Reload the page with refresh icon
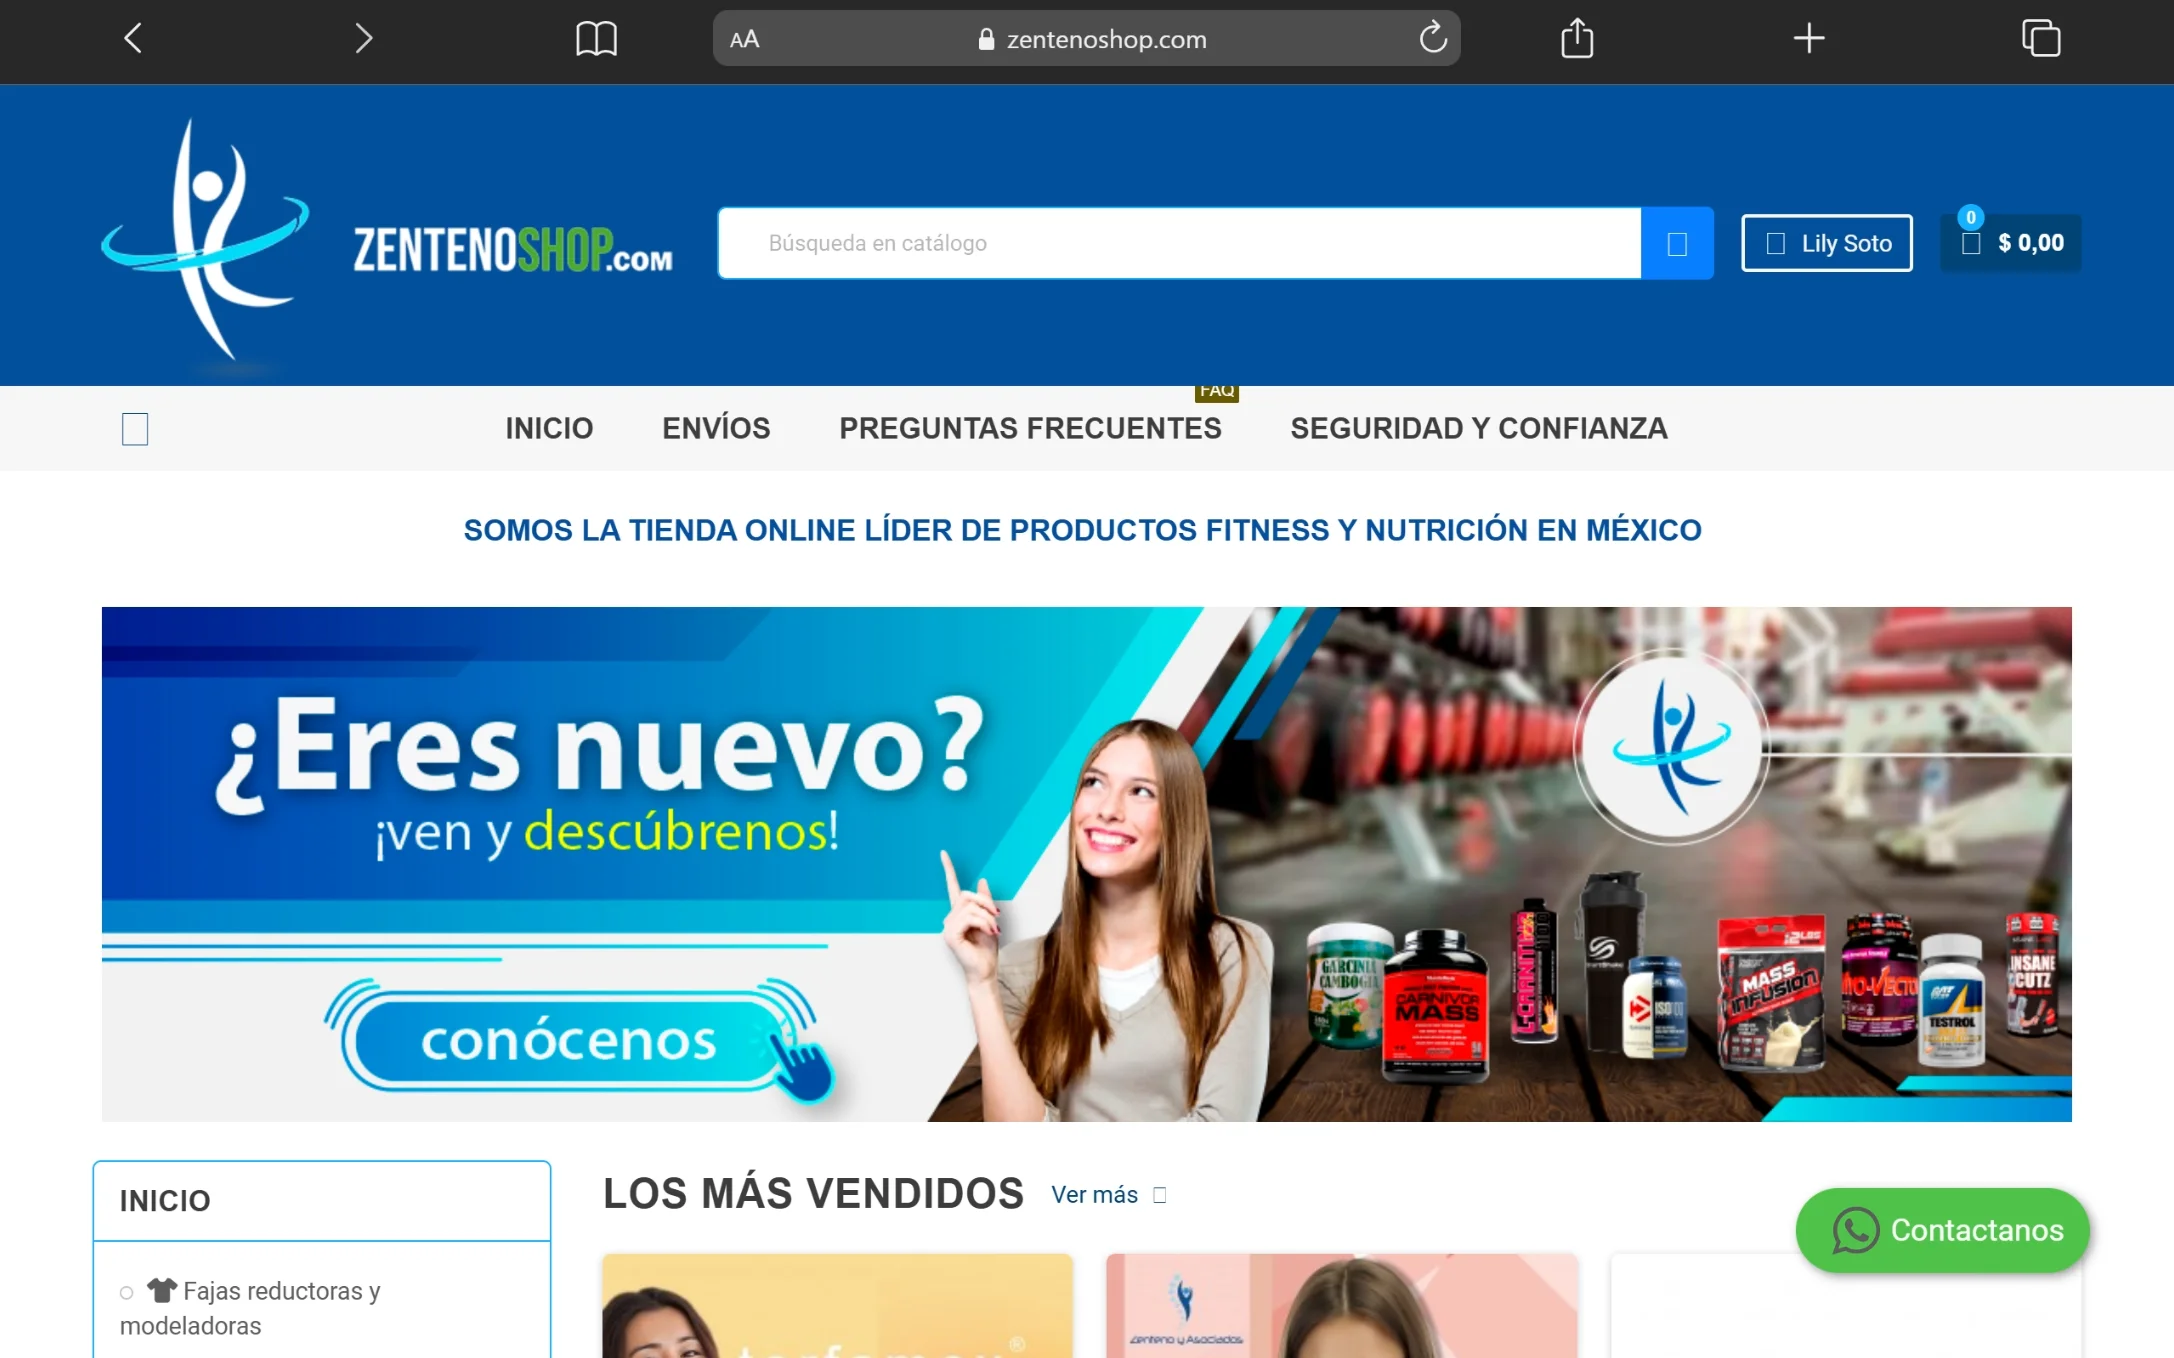2174x1358 pixels. tap(1432, 39)
